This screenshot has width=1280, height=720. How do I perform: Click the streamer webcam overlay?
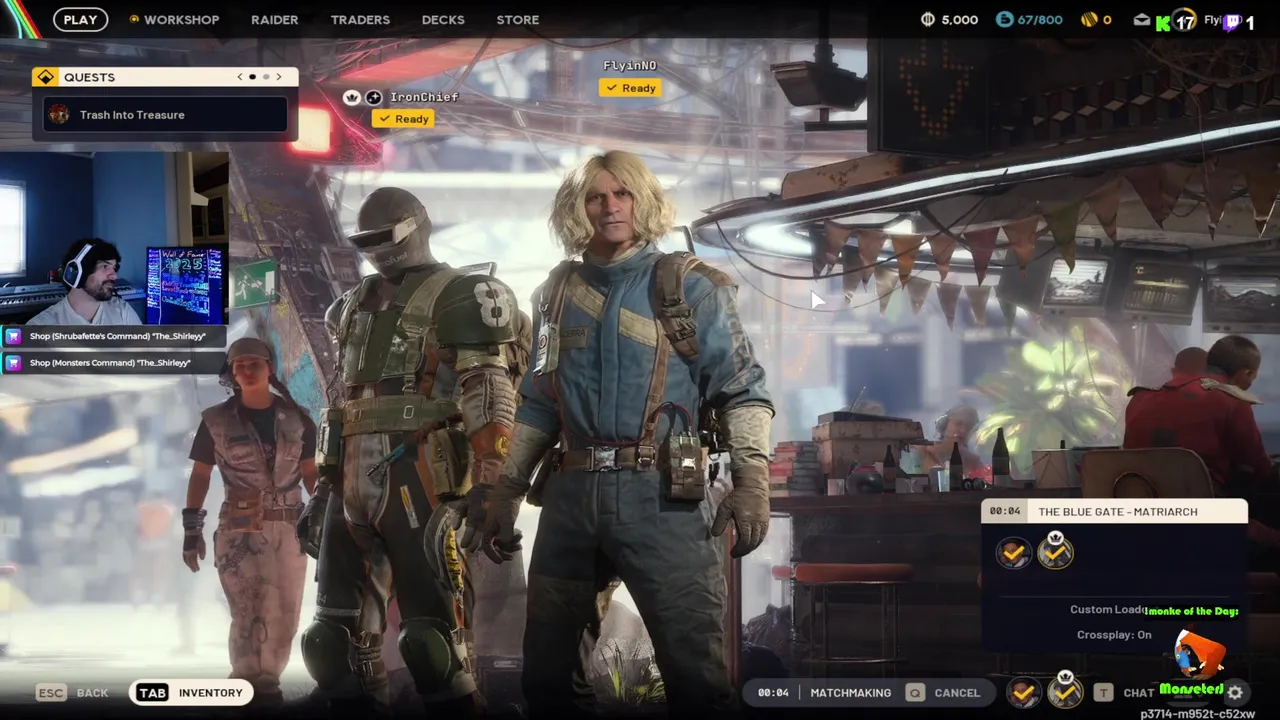114,239
